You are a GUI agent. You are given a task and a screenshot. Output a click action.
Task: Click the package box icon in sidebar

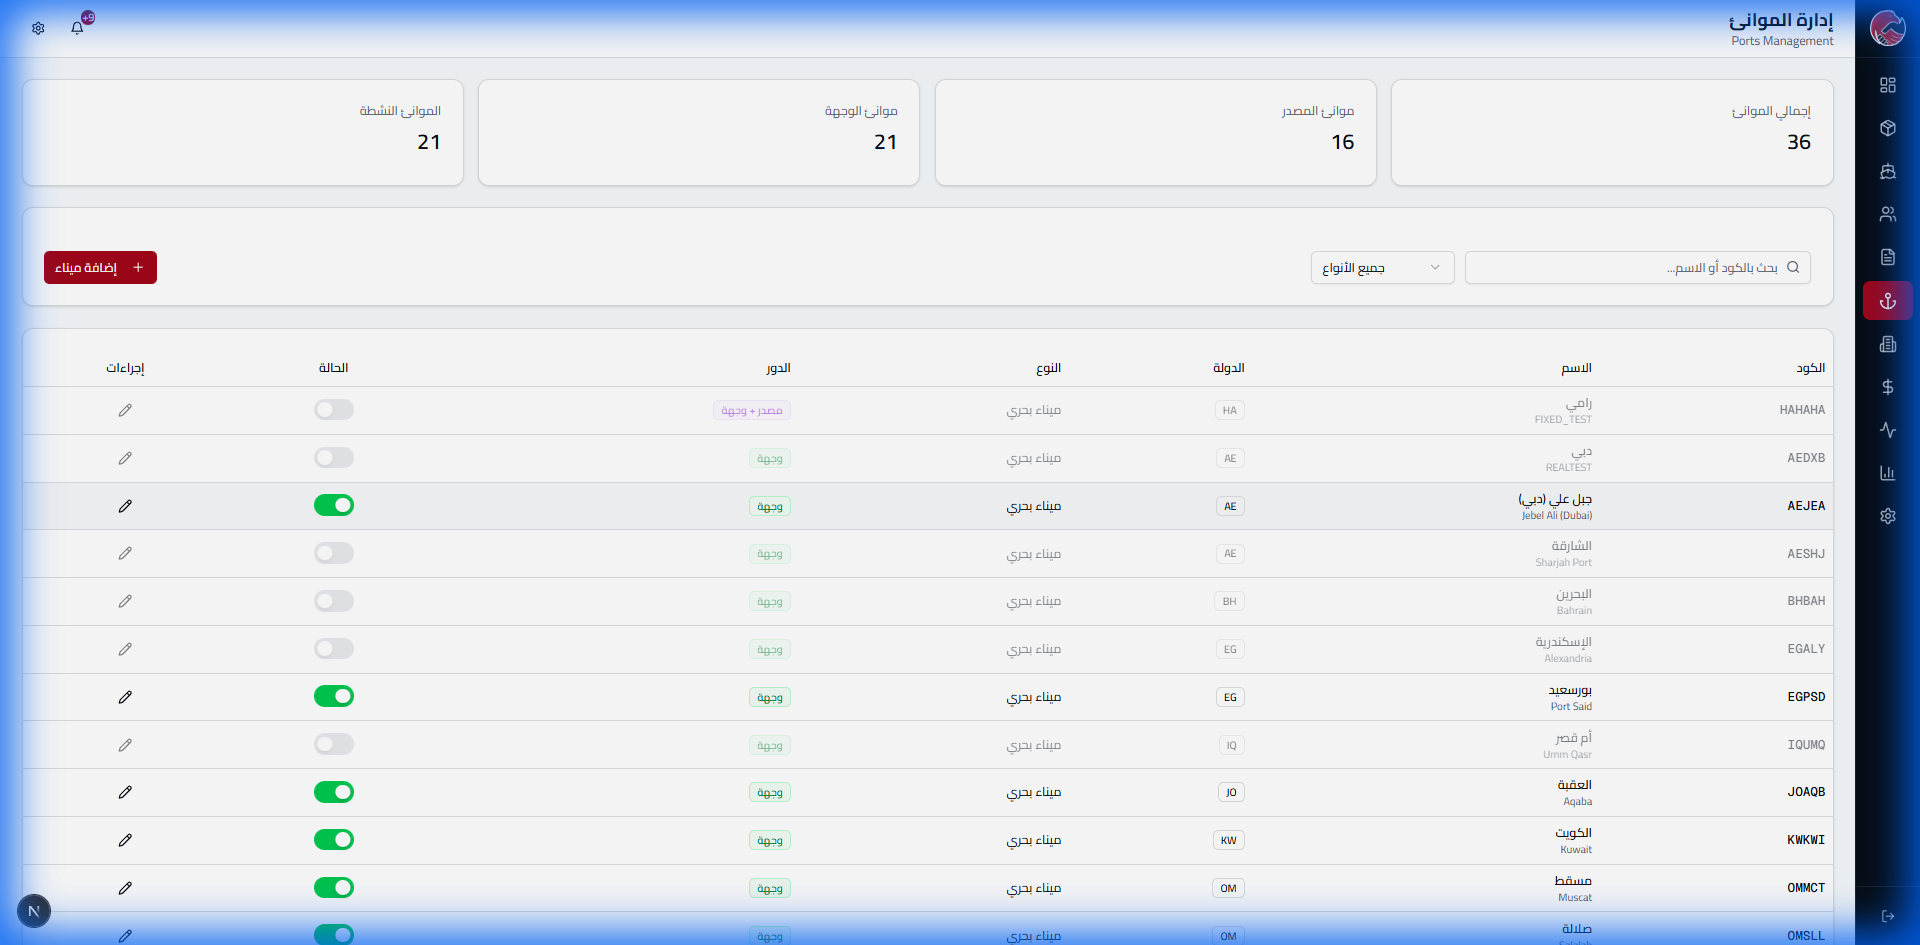[1887, 128]
